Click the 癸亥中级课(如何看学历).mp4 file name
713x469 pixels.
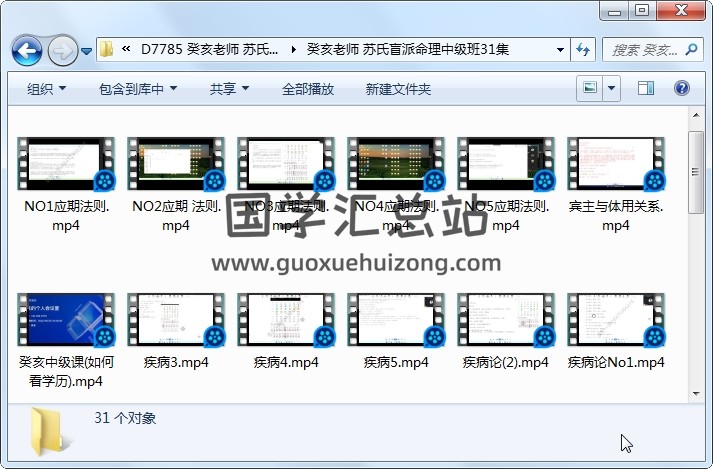66,372
